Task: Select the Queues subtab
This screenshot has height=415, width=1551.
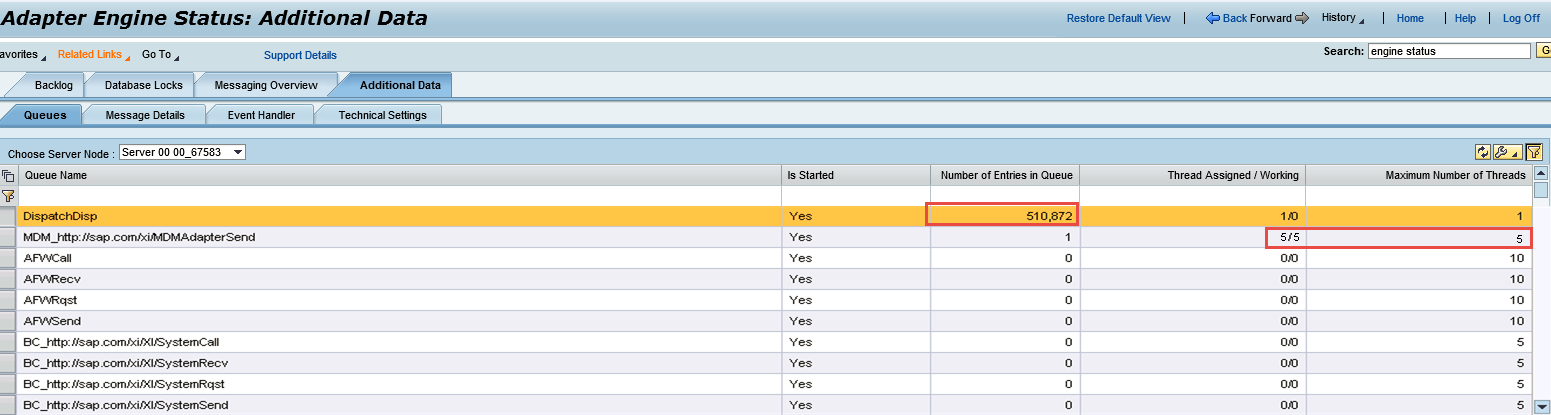Action: (x=45, y=115)
